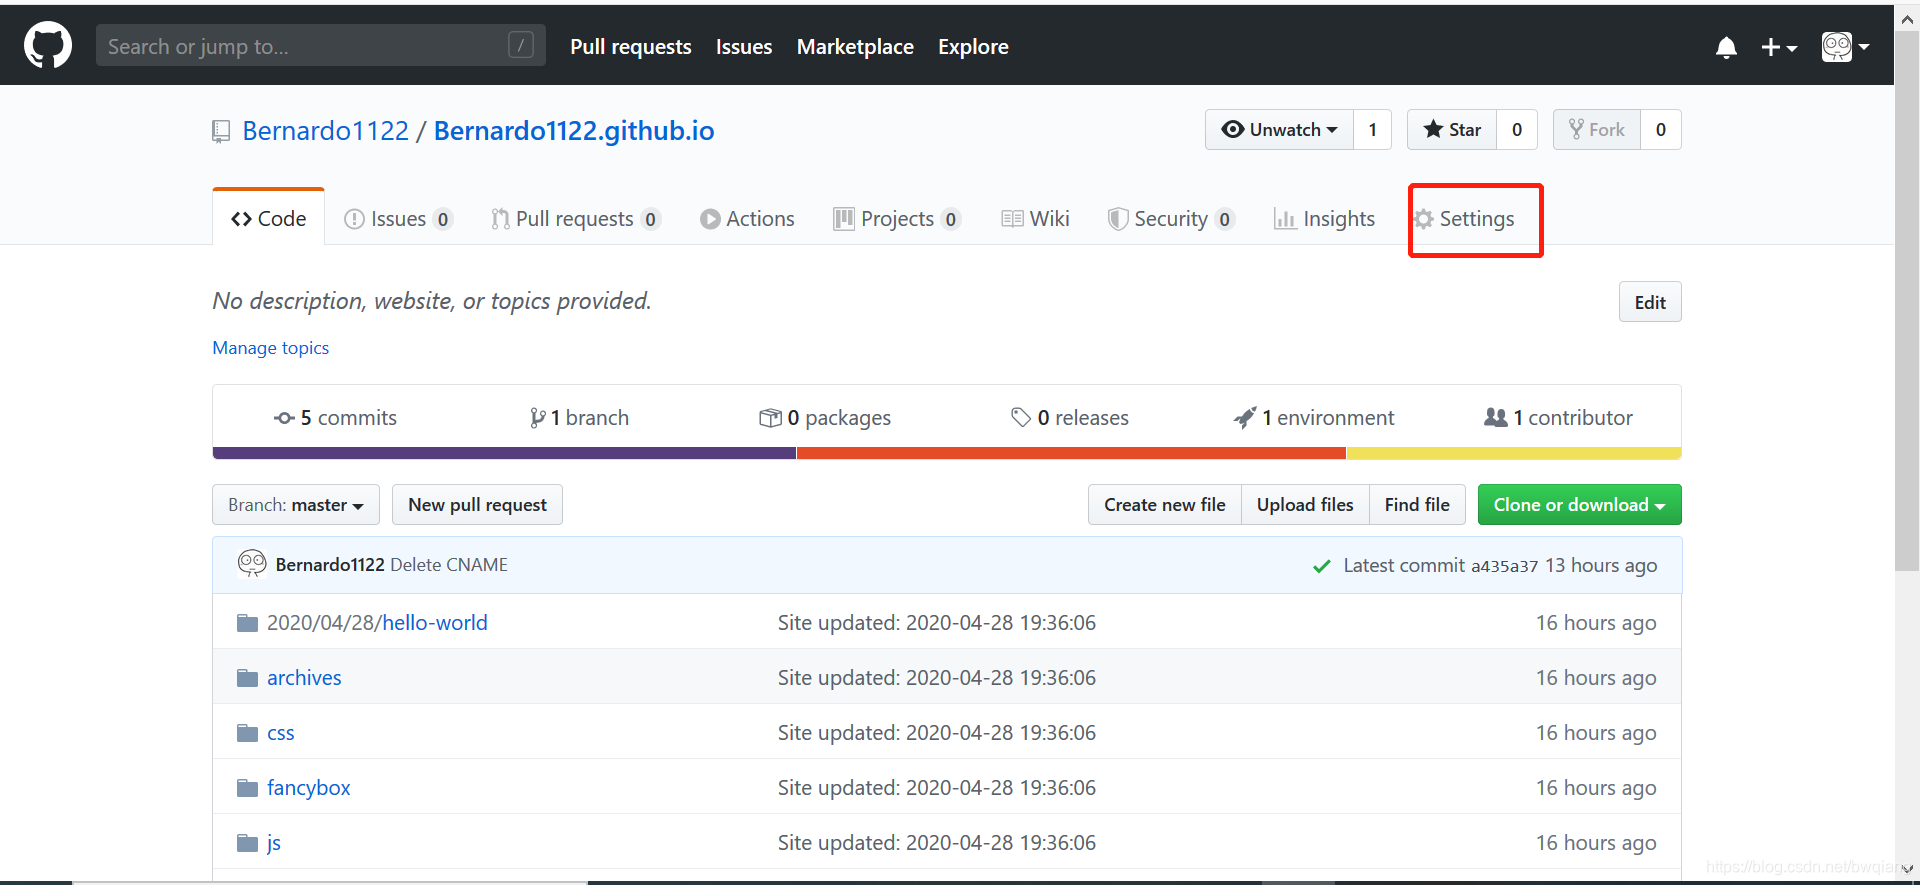View the 1 environment link
The height and width of the screenshot is (885, 1920).
[x=1314, y=418]
